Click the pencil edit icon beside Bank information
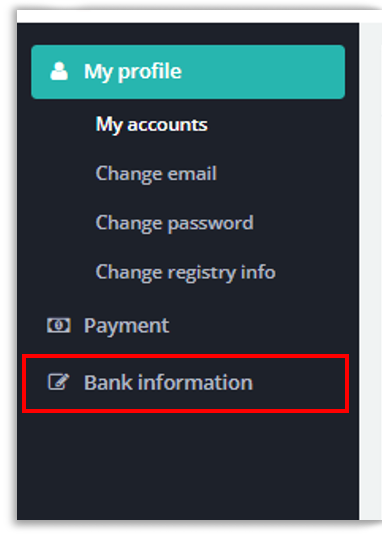The height and width of the screenshot is (536, 382). tap(58, 382)
